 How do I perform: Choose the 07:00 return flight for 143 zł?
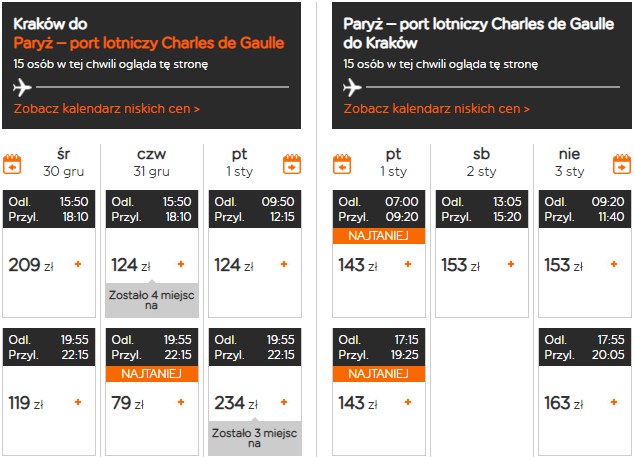(x=379, y=254)
